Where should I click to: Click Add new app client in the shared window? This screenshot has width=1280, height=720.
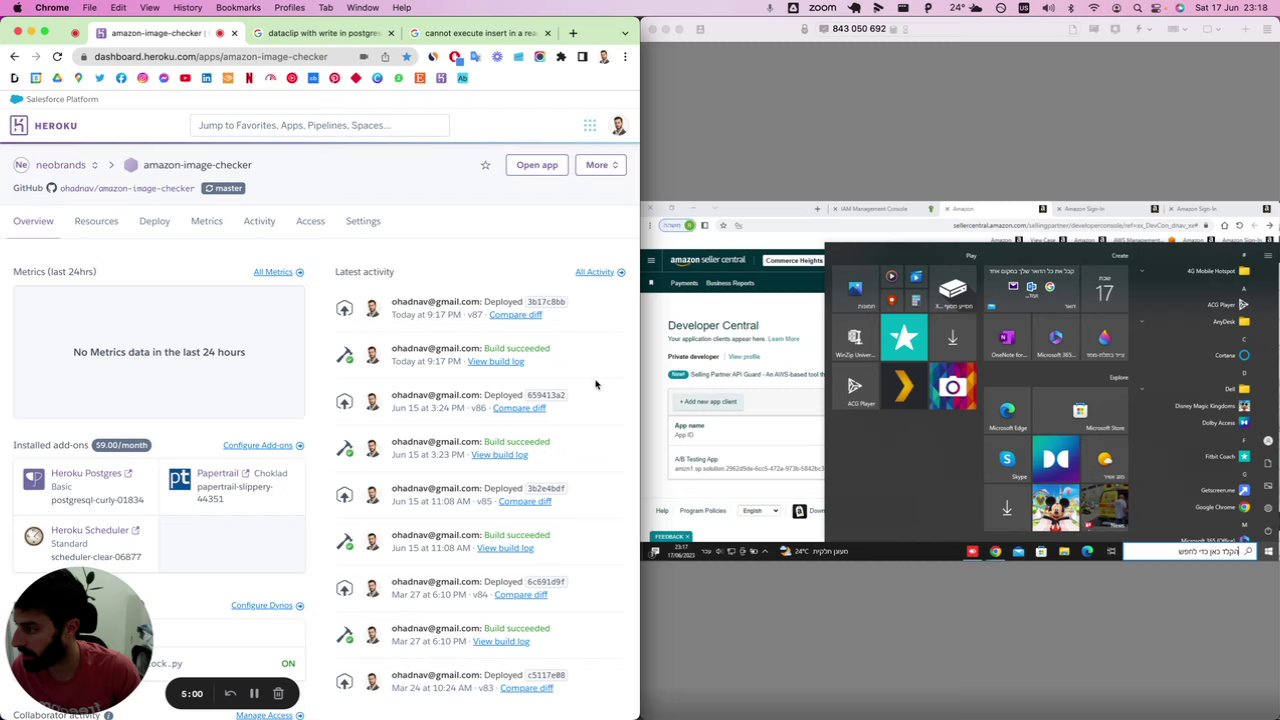pyautogui.click(x=708, y=402)
